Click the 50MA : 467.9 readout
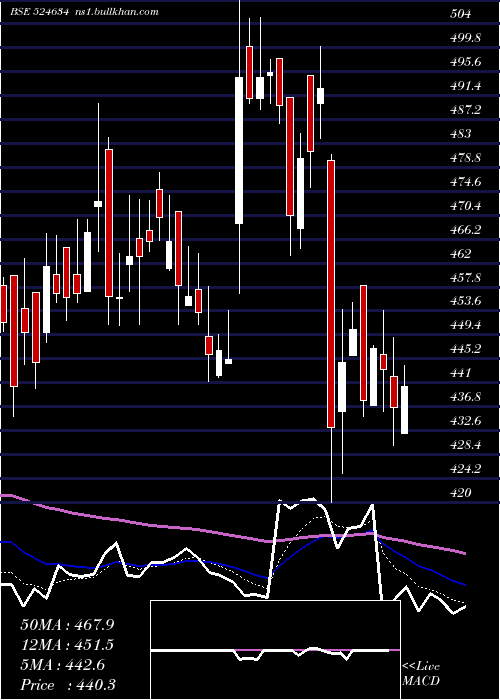This screenshot has height=700, width=500. pos(67,625)
